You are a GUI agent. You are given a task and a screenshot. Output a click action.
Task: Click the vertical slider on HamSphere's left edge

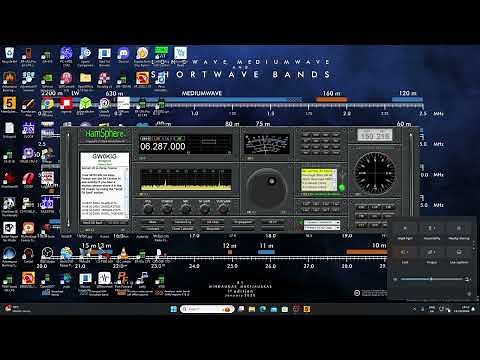coord(69,180)
